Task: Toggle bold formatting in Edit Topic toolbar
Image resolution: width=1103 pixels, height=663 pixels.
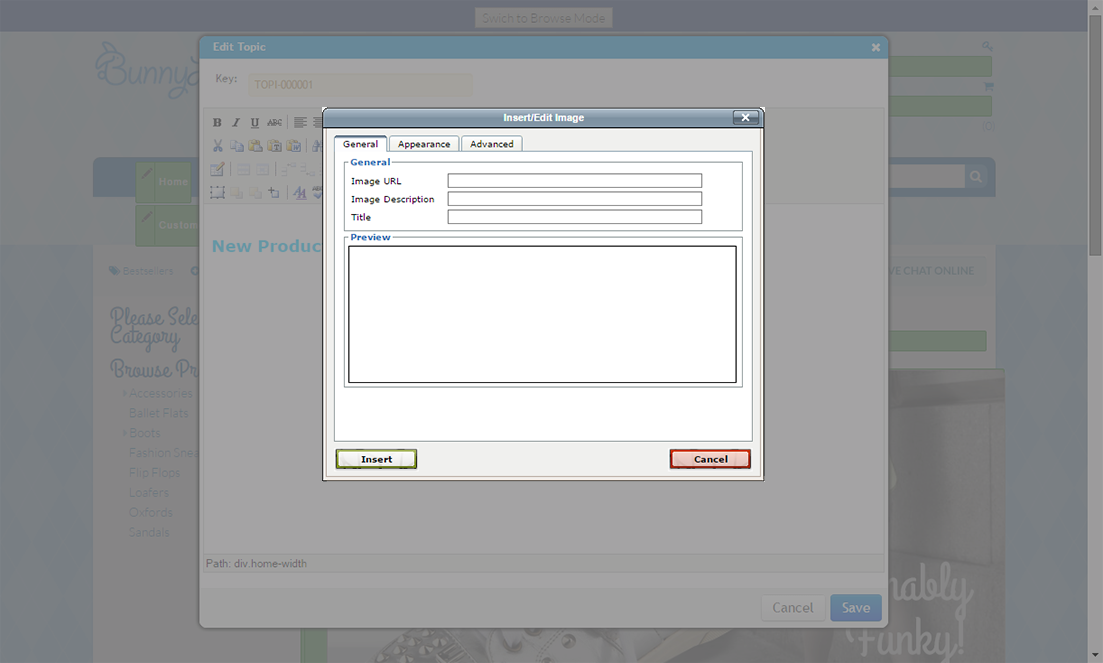Action: 217,122
